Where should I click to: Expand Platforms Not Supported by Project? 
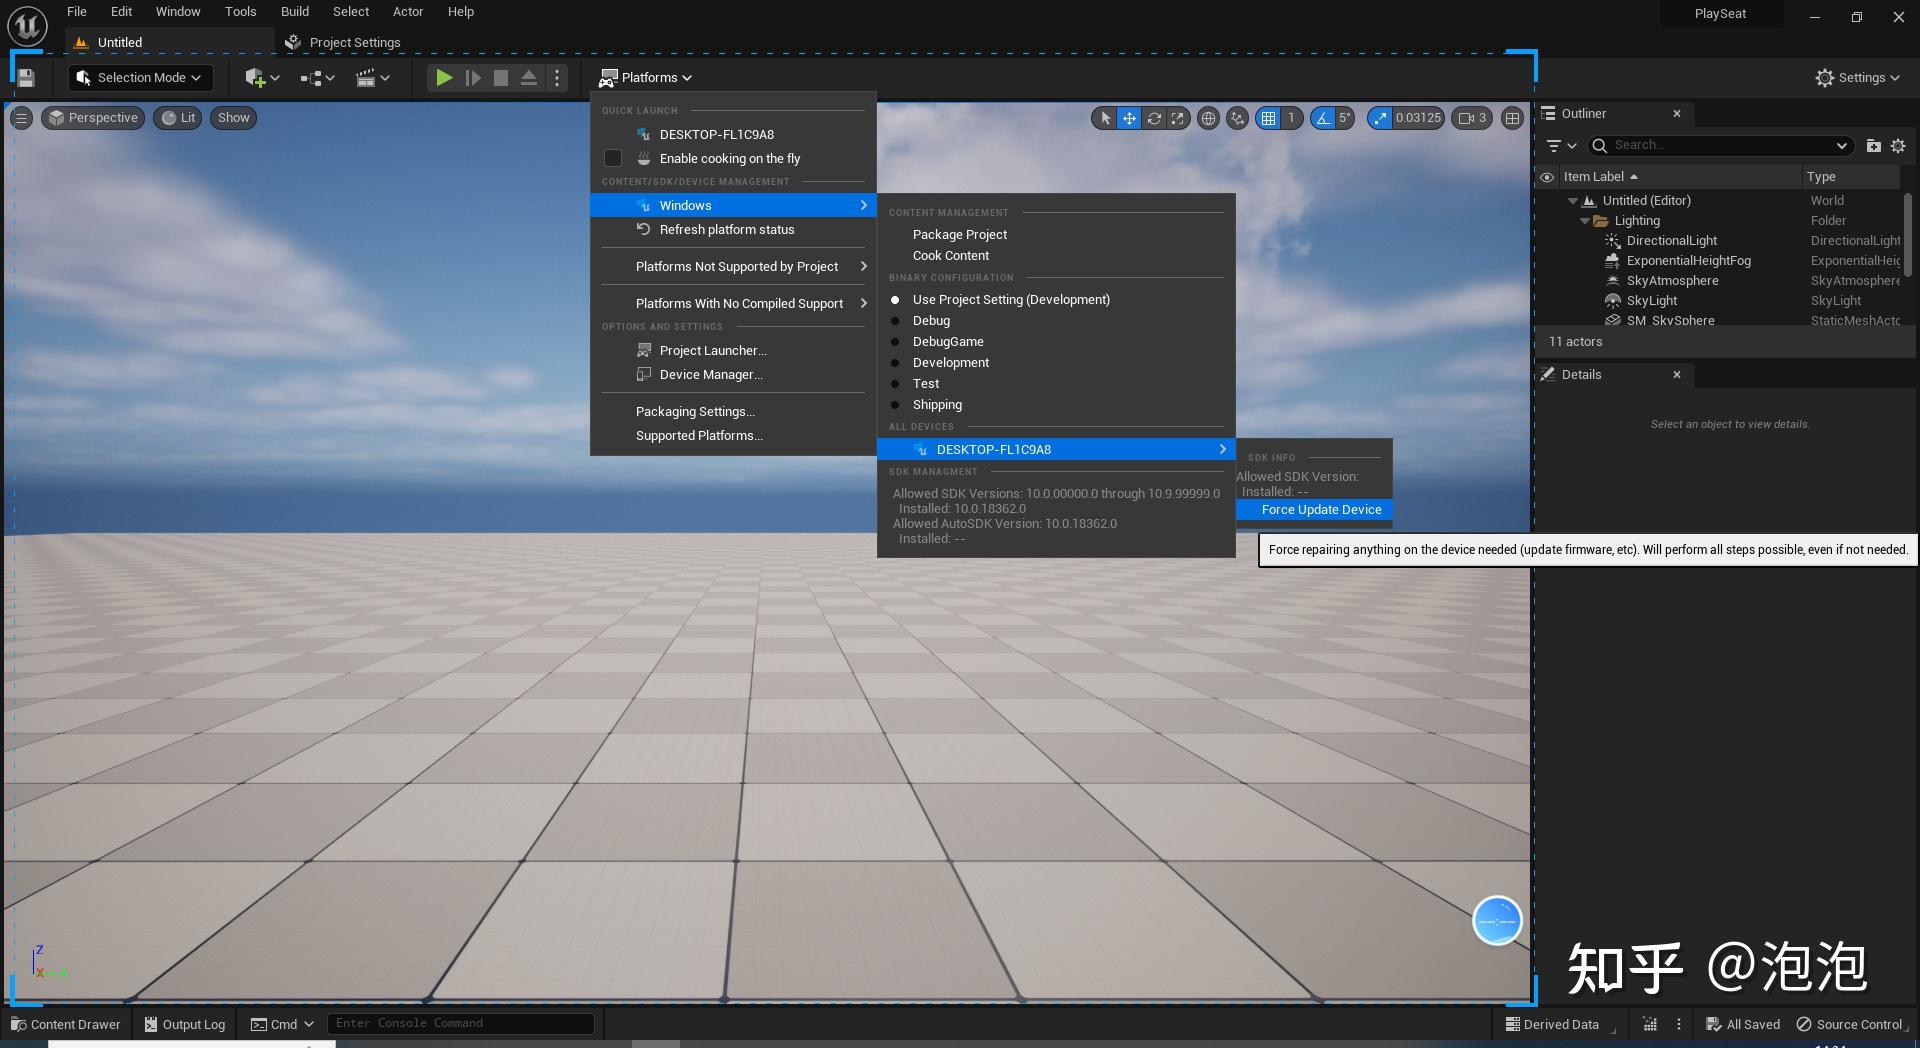click(737, 267)
